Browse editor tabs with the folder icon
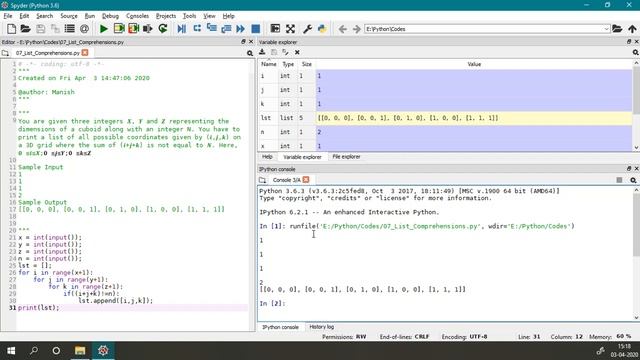Viewport: 640px width, 360px height. [5, 53]
